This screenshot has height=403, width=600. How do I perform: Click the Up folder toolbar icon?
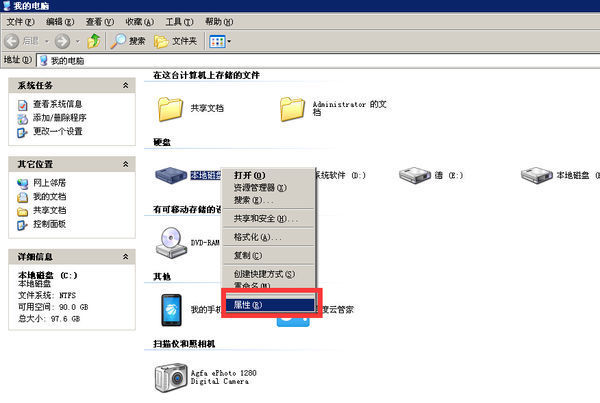(94, 41)
